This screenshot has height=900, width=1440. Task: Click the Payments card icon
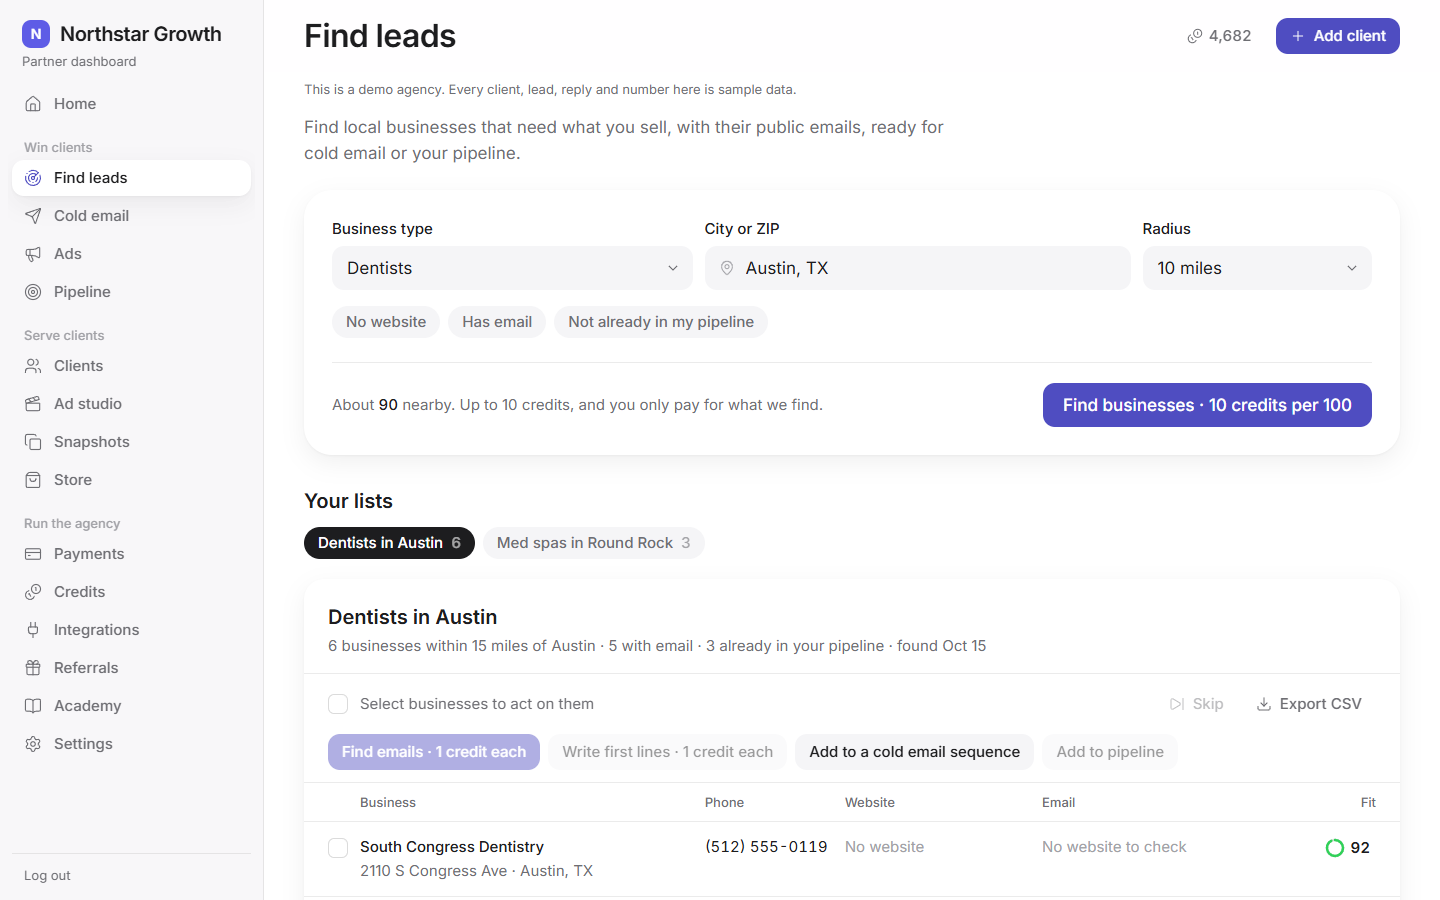coord(33,554)
